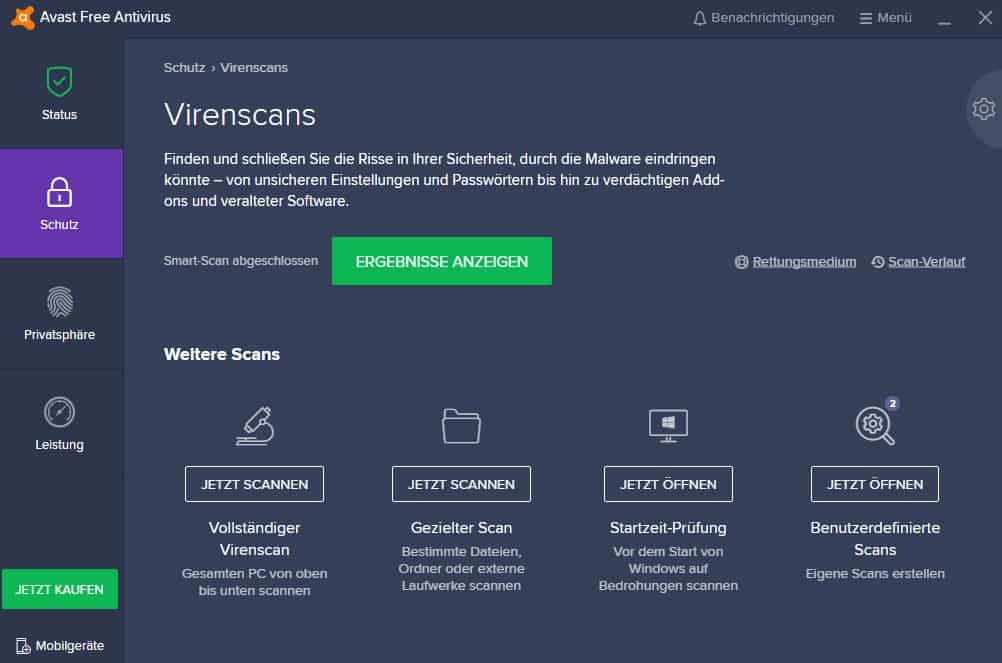Start Vollständiger Virenscan with JETZT SCANNEN
Screen dimensions: 1002x663
tap(254, 484)
